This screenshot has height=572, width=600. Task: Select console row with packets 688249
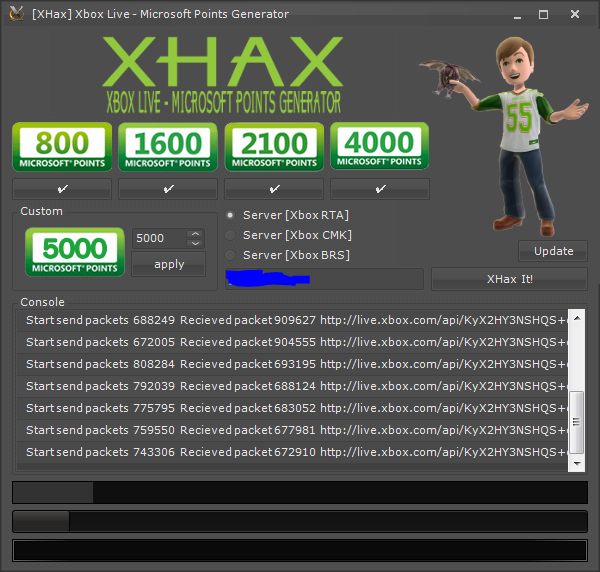tap(293, 320)
